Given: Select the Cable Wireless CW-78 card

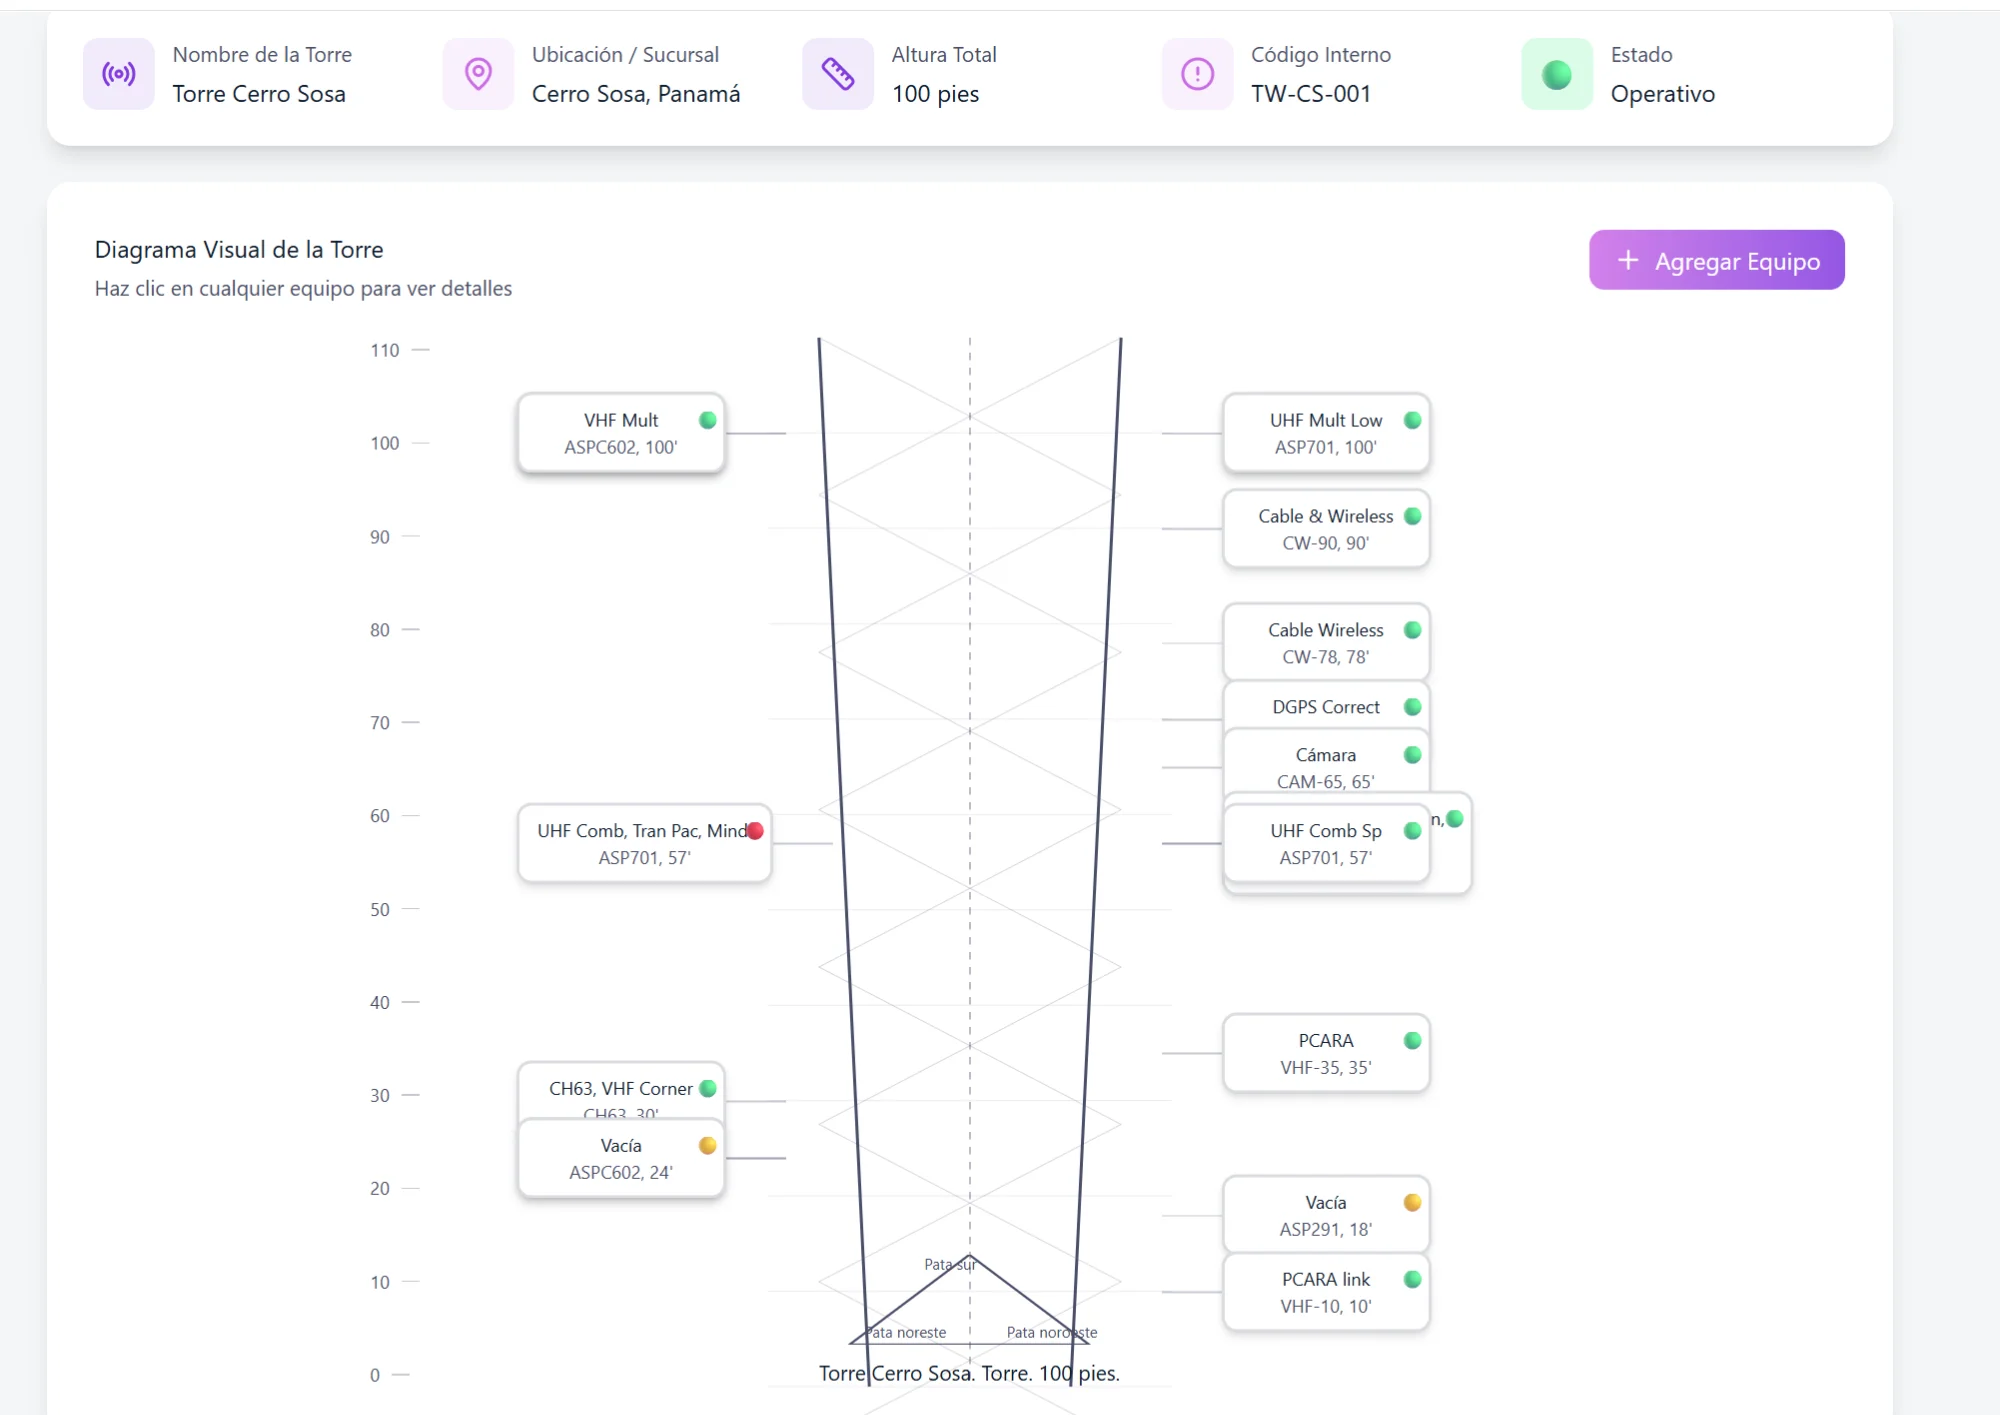Looking at the screenshot, I should pos(1325,643).
